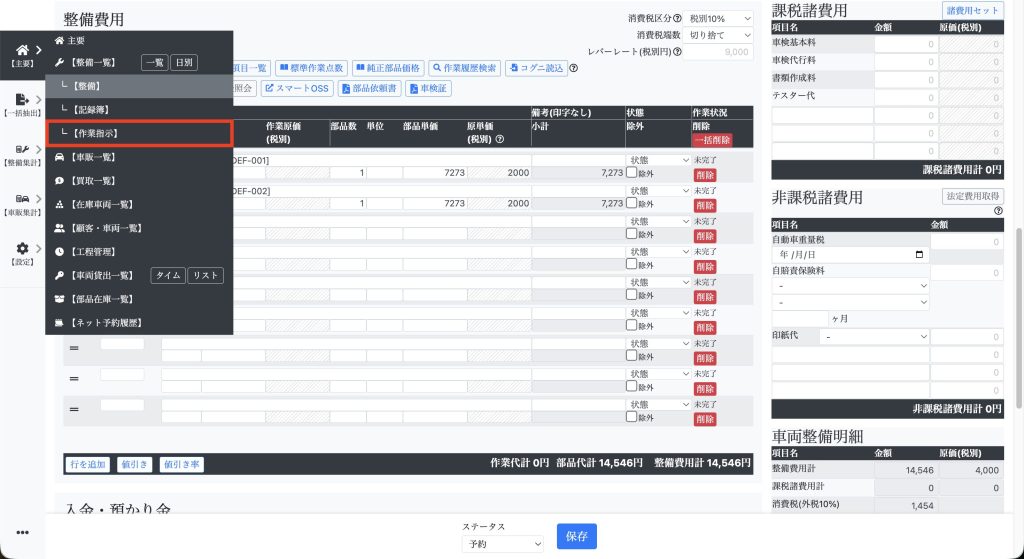The image size is (1024, 559).
Task: Open the 消費税区分 税別10% dropdown
Action: 718,18
